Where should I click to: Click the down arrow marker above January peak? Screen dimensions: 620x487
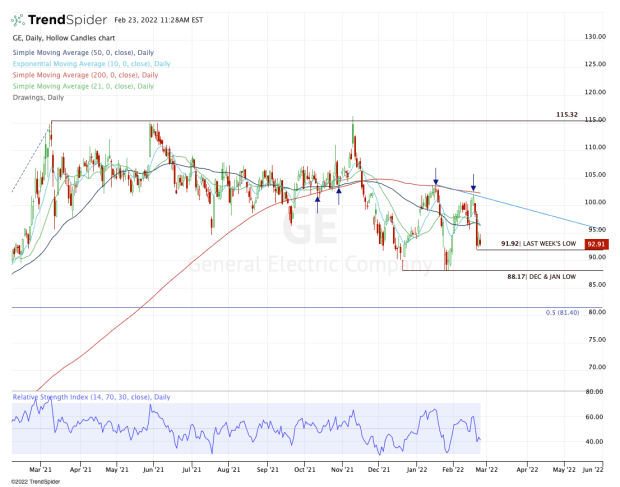(435, 177)
